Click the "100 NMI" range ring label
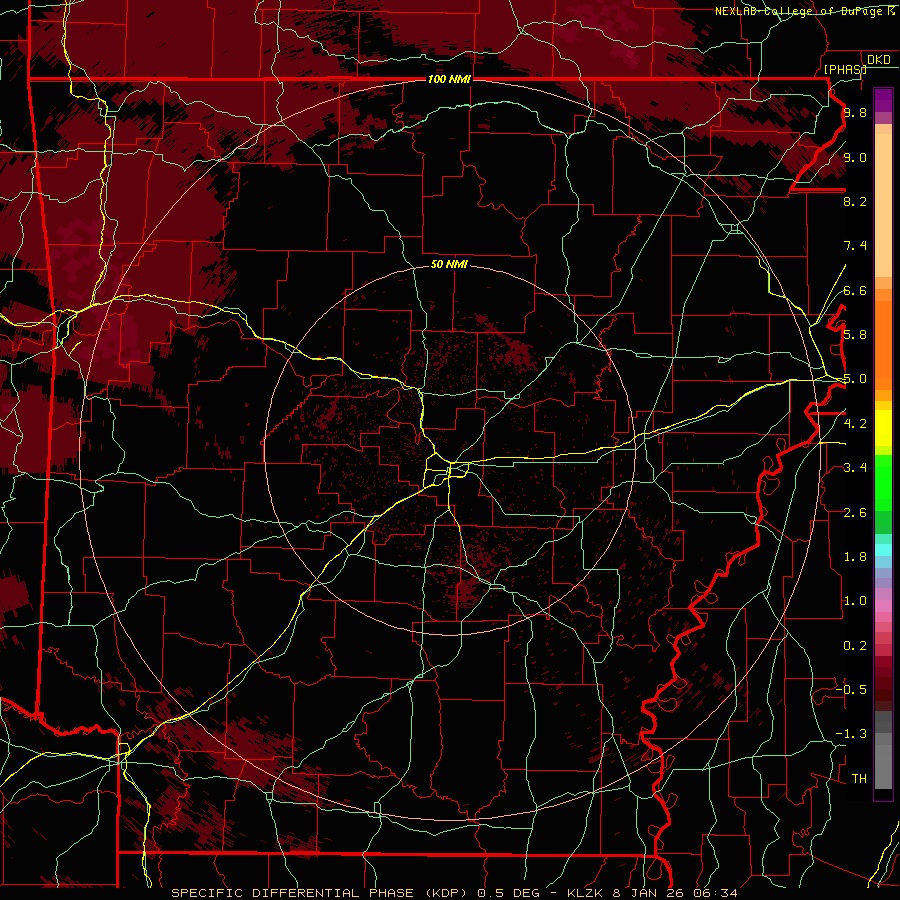Image resolution: width=900 pixels, height=900 pixels. (x=449, y=79)
